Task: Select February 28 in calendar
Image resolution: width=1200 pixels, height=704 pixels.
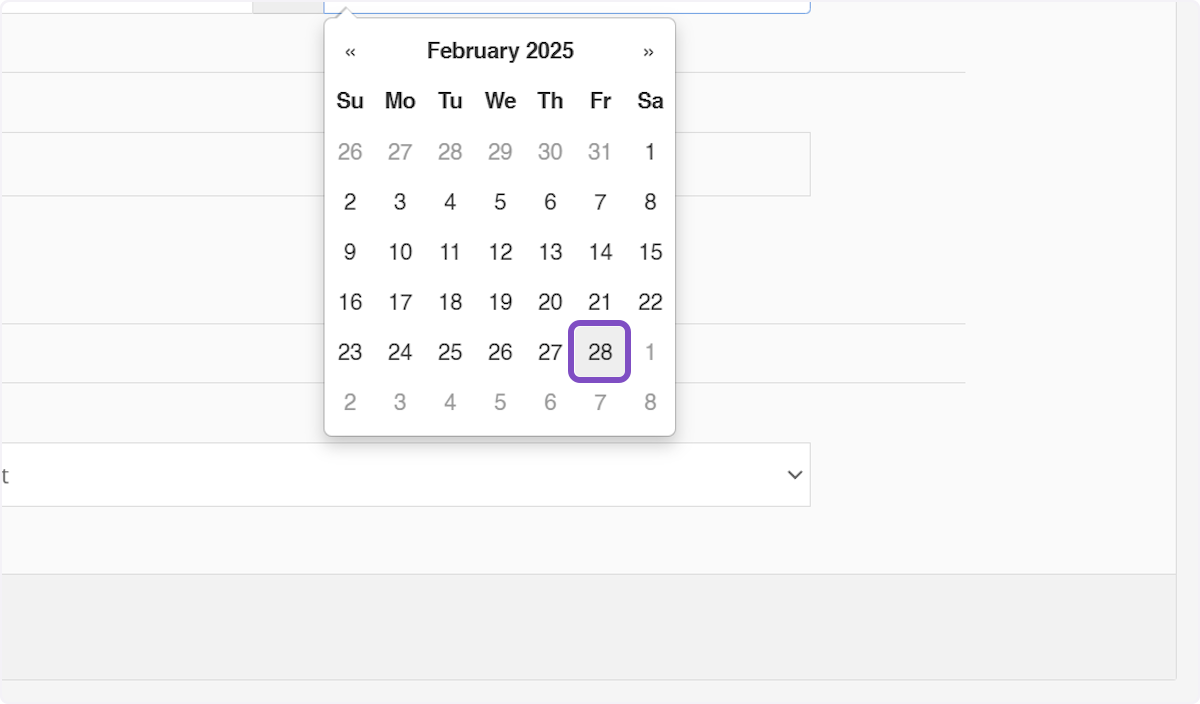Action: (x=600, y=352)
